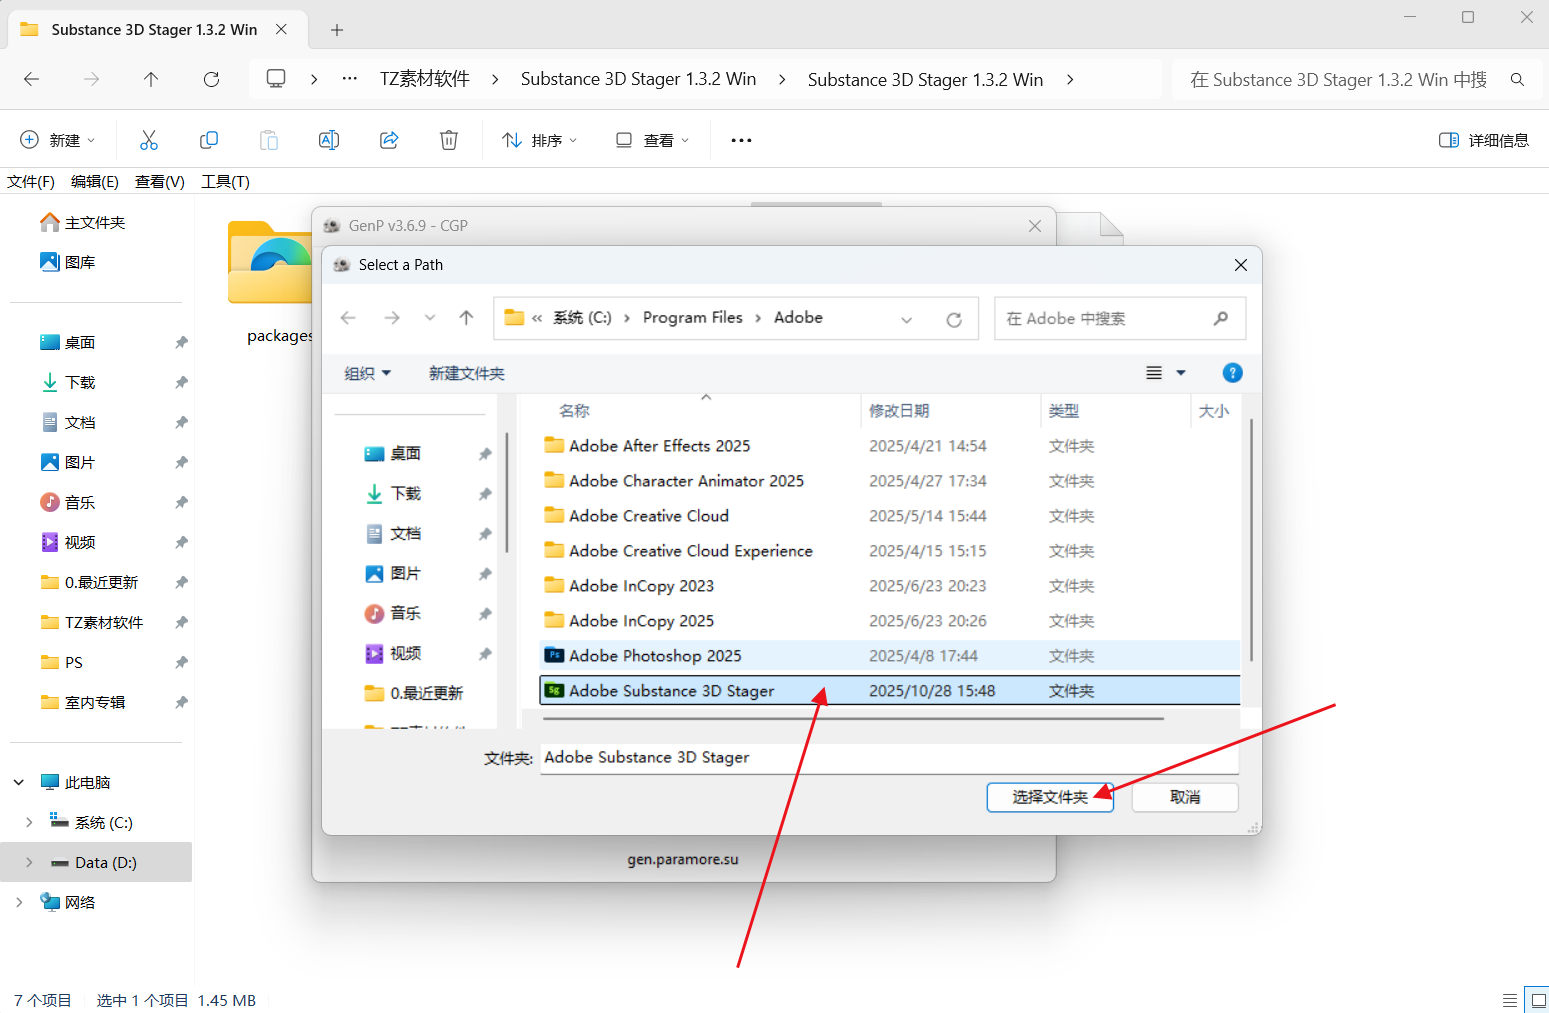The height and width of the screenshot is (1013, 1549).
Task: Click the Cancel button in dialog
Action: point(1185,797)
